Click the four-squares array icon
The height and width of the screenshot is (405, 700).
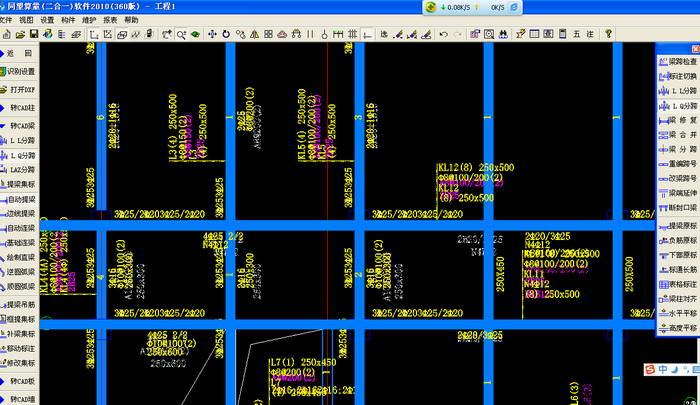coord(268,34)
